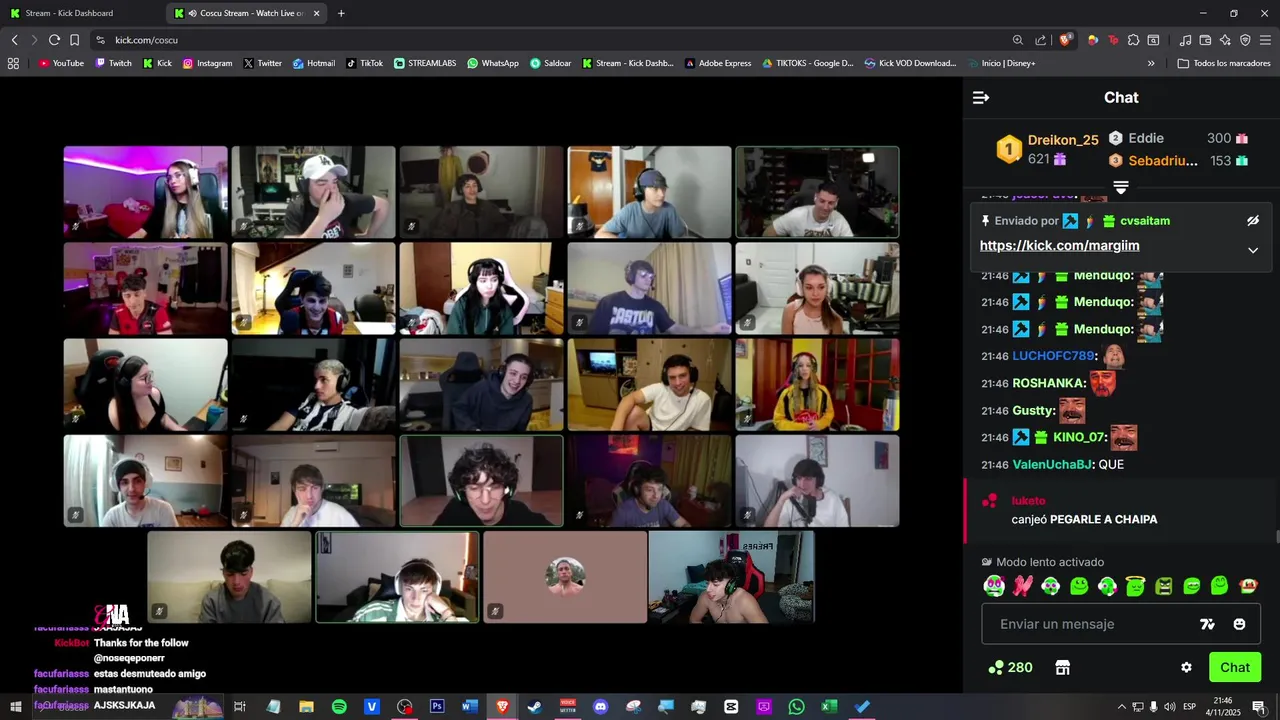Collapse the chat panel with the arrow icon
The image size is (1280, 720).
click(981, 97)
